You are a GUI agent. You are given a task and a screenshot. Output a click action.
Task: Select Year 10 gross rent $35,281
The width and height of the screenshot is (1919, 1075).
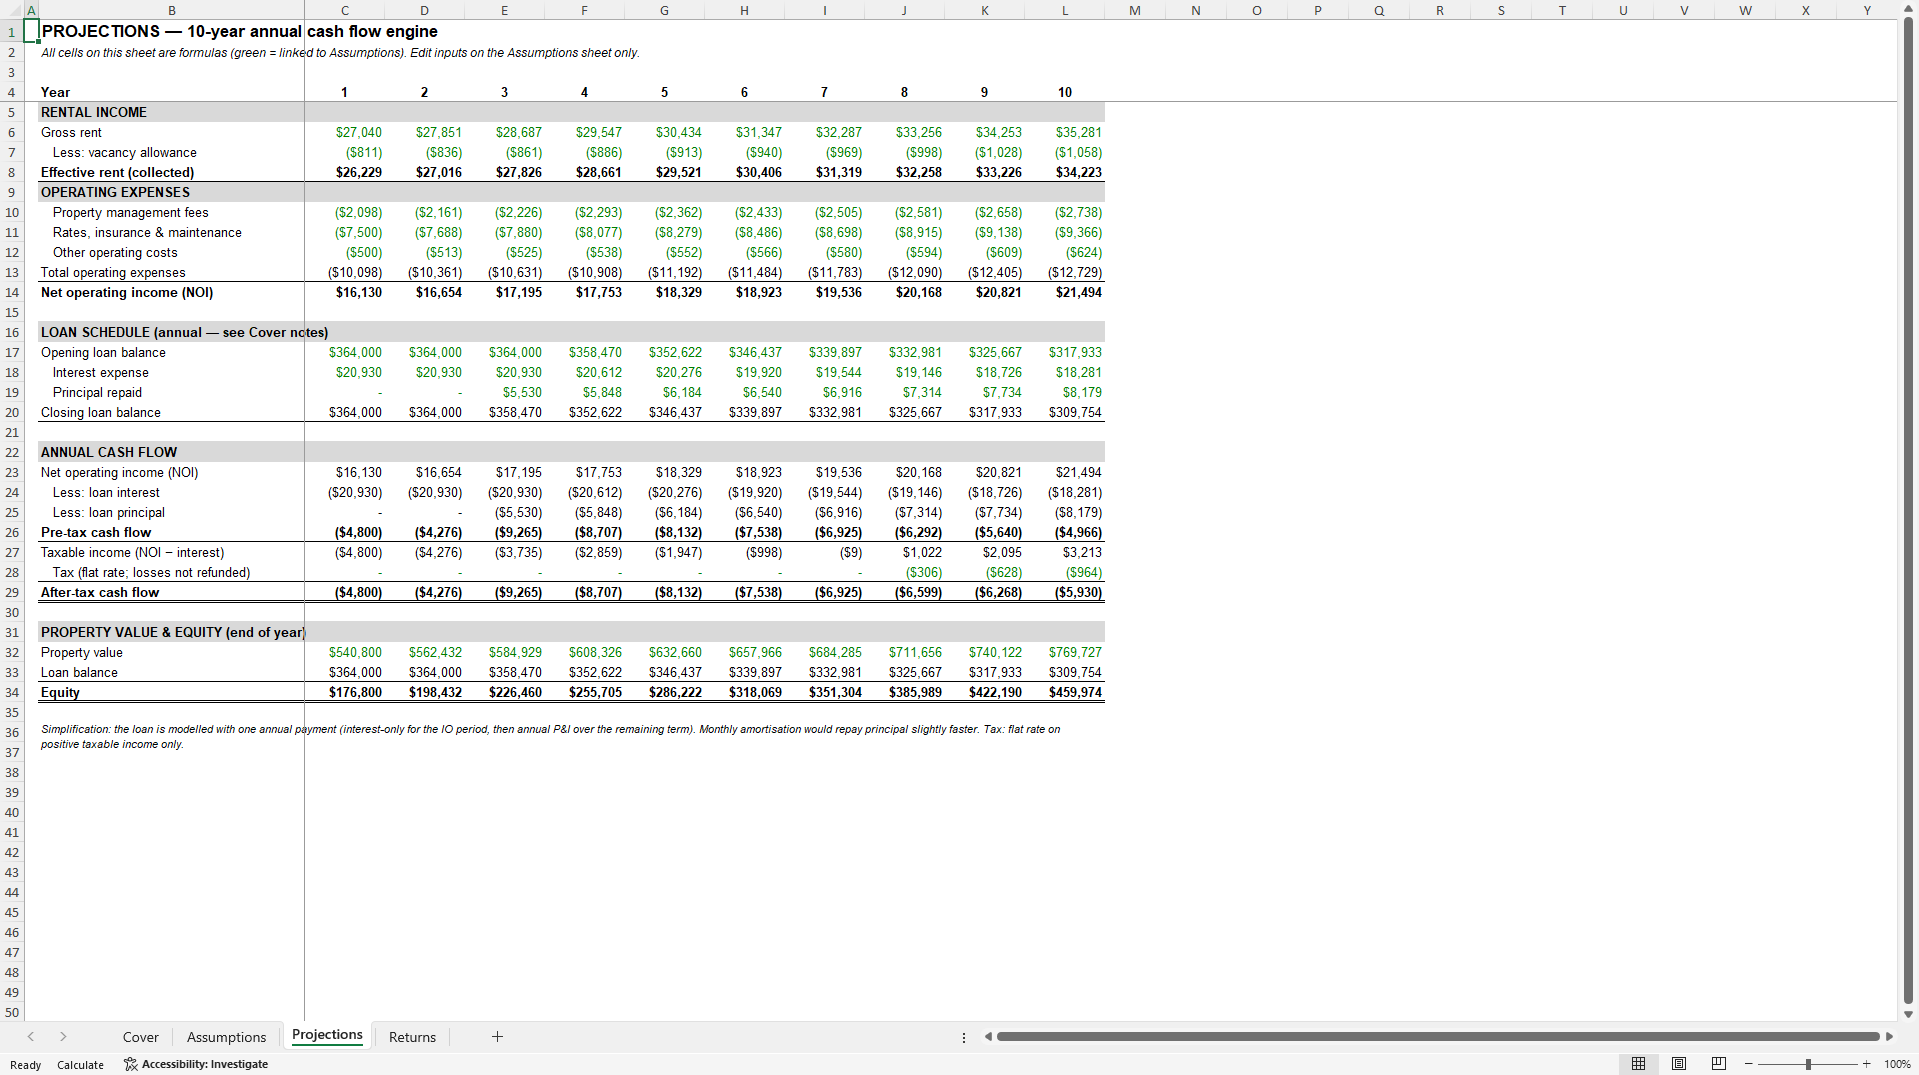(1065, 132)
